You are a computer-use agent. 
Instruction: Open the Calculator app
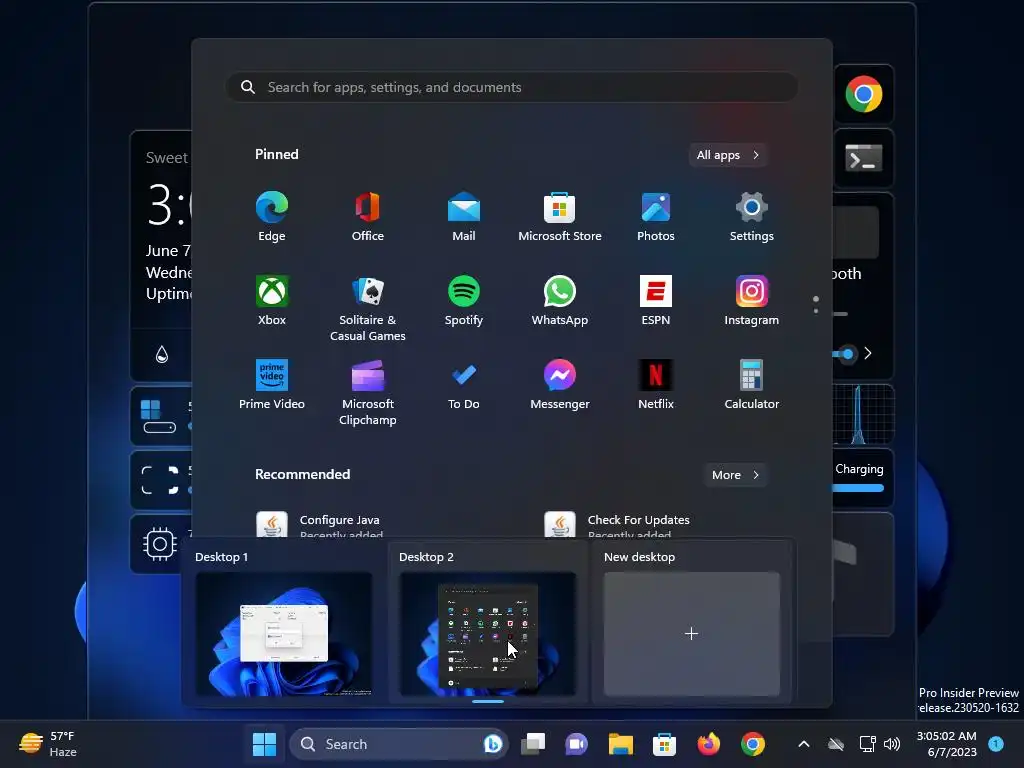coord(752,385)
